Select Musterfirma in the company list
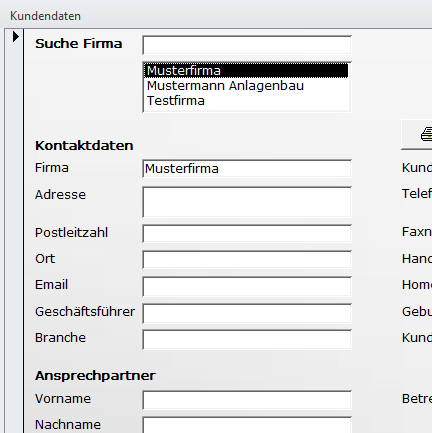 (247, 71)
